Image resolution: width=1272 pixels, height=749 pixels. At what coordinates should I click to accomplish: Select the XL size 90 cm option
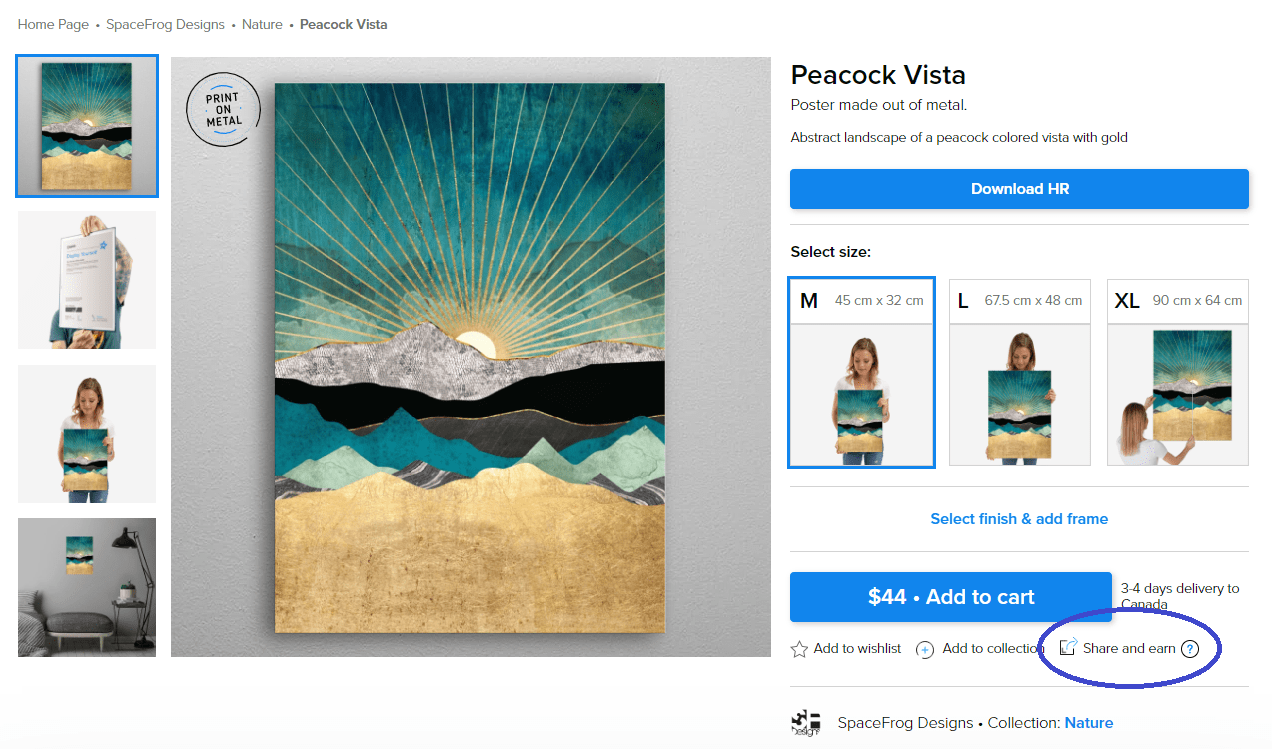(1177, 372)
